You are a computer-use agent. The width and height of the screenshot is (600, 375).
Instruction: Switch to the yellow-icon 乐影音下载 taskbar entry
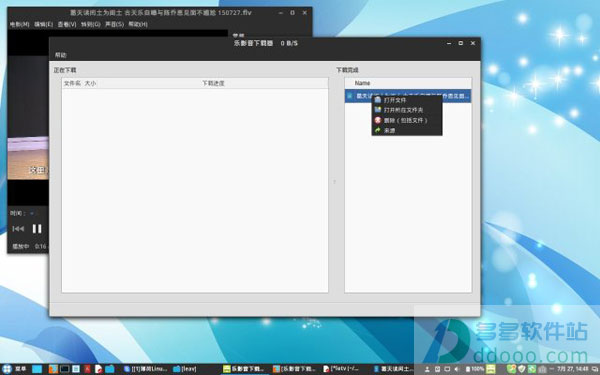click(244, 369)
